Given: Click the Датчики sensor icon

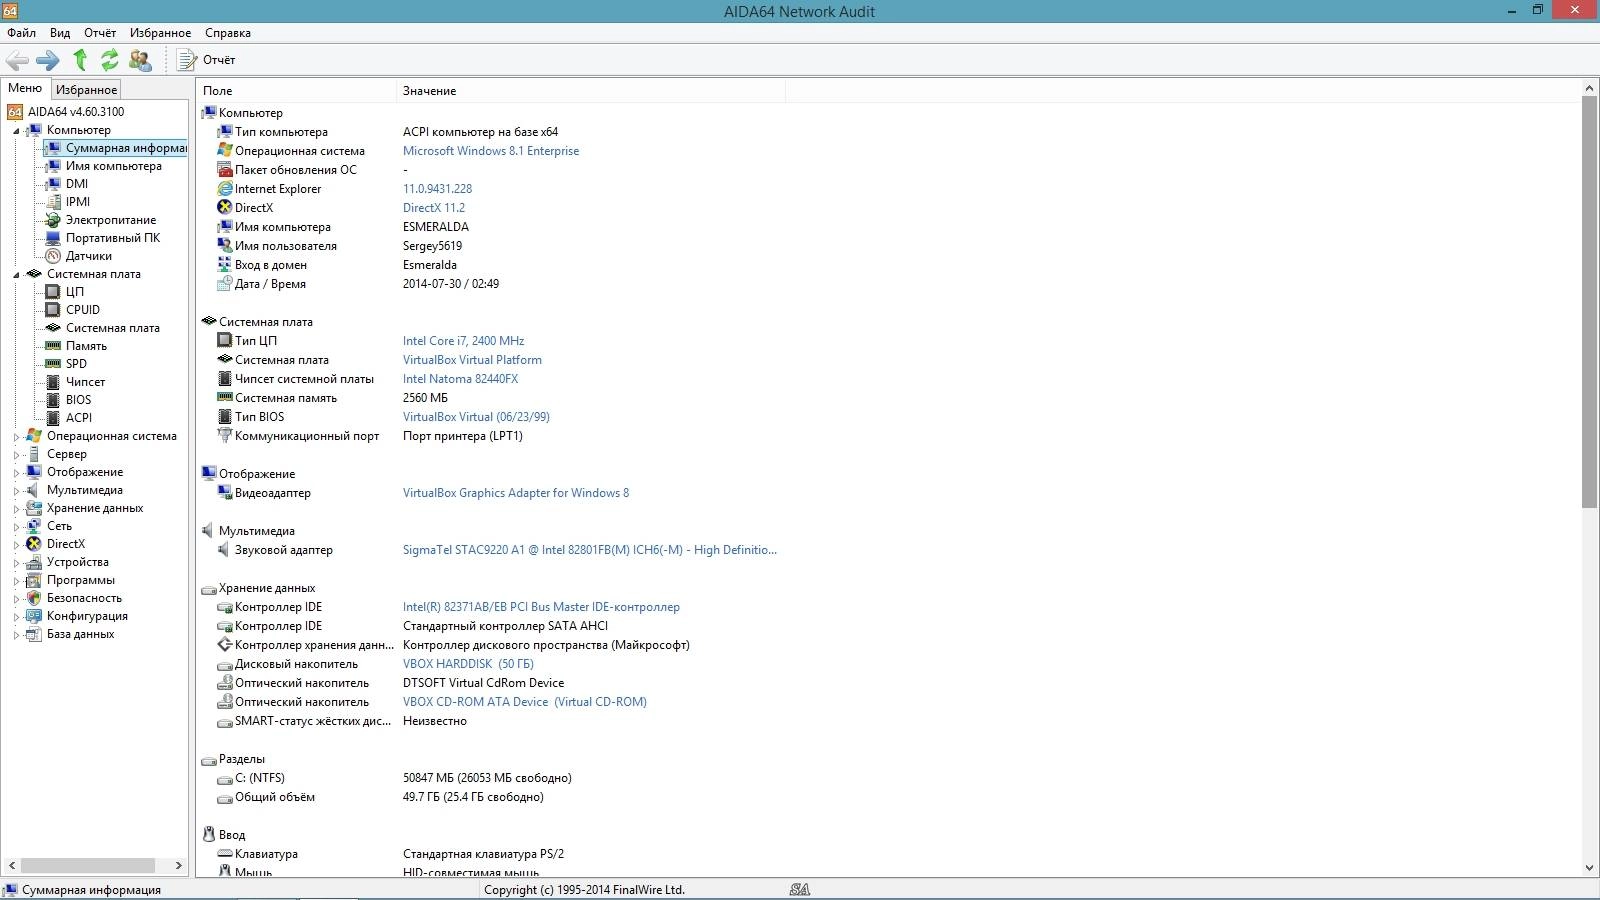Looking at the screenshot, I should (x=53, y=256).
